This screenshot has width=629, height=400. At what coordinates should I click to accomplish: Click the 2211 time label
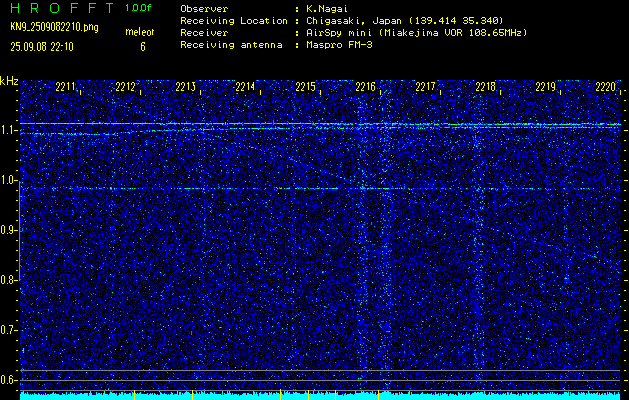click(x=65, y=87)
